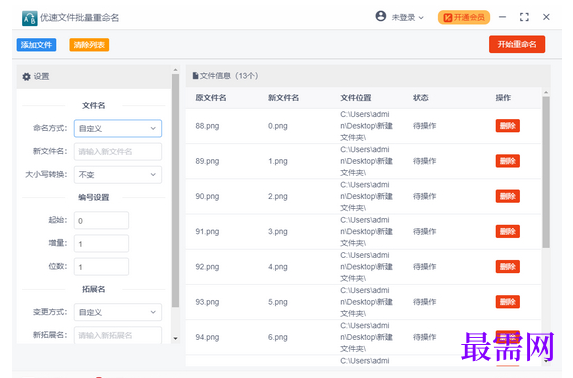
Task: Click the new name 3.png cell
Action: pyautogui.click(x=278, y=231)
